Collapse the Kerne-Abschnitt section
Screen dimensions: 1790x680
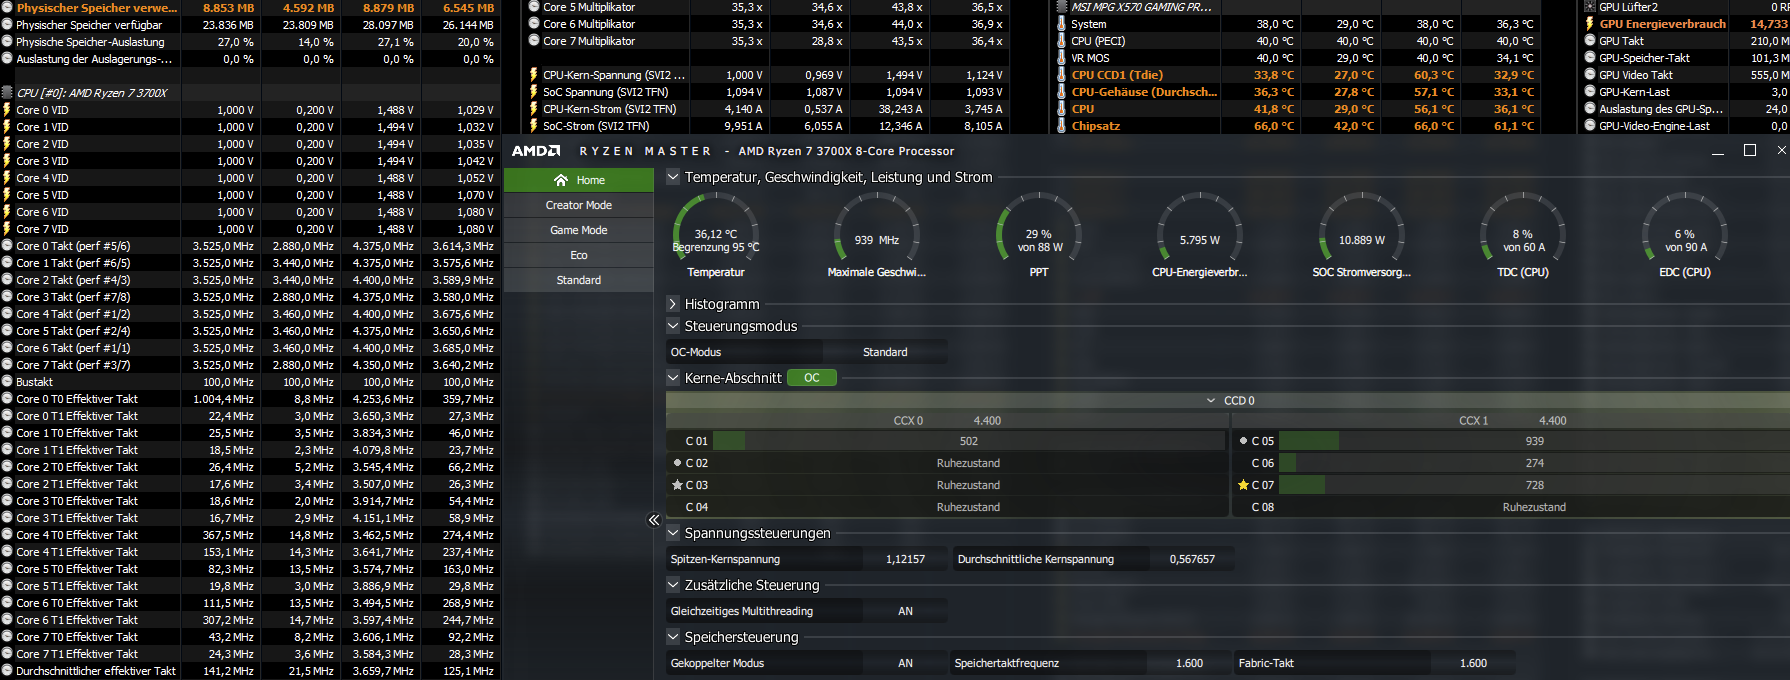pyautogui.click(x=673, y=378)
